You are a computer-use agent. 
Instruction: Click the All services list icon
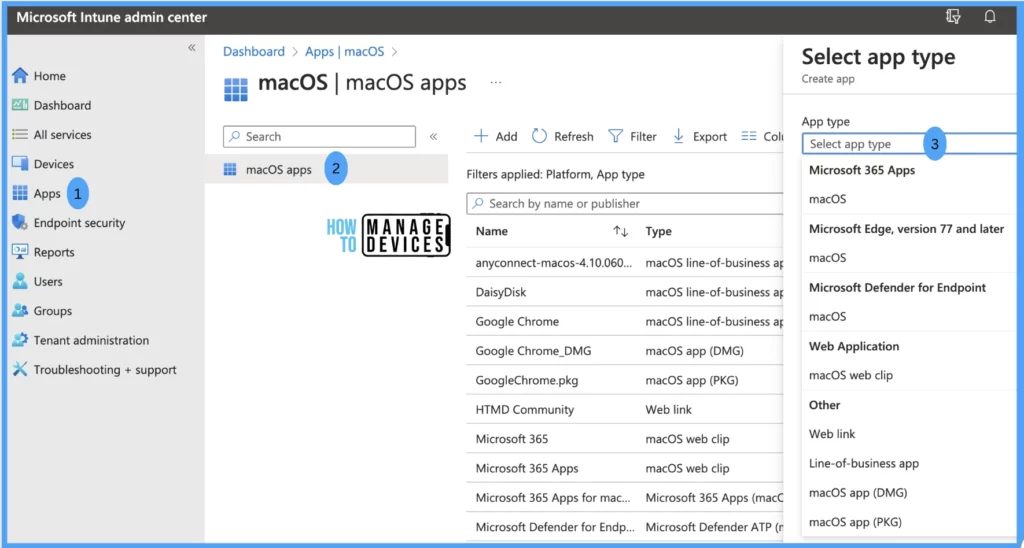(20, 135)
